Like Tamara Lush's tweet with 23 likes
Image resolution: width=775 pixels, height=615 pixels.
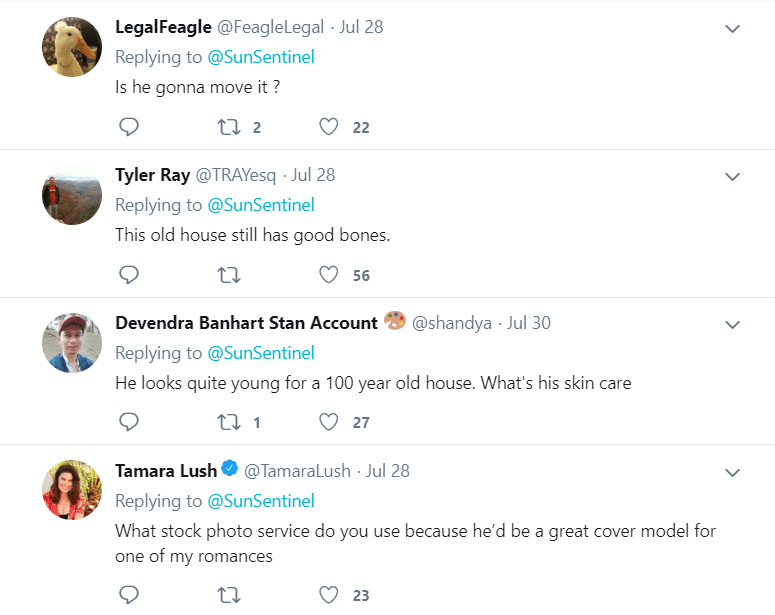pos(329,595)
